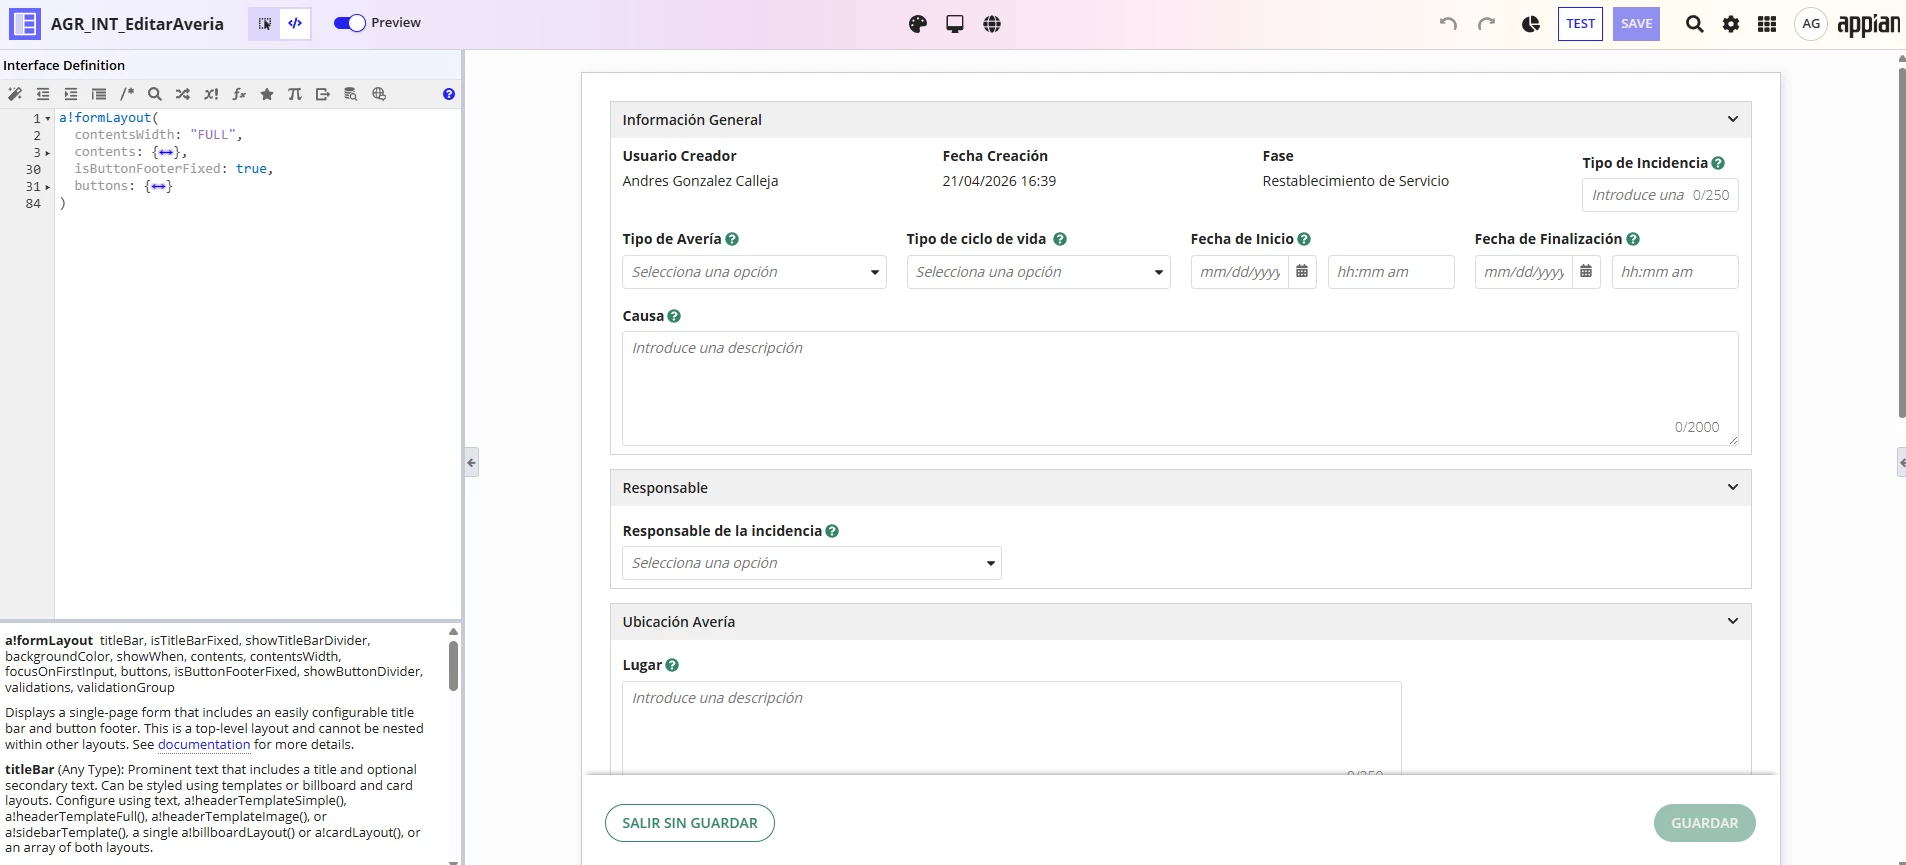Open expression editor help question icon
The width and height of the screenshot is (1906, 865).
449,94
